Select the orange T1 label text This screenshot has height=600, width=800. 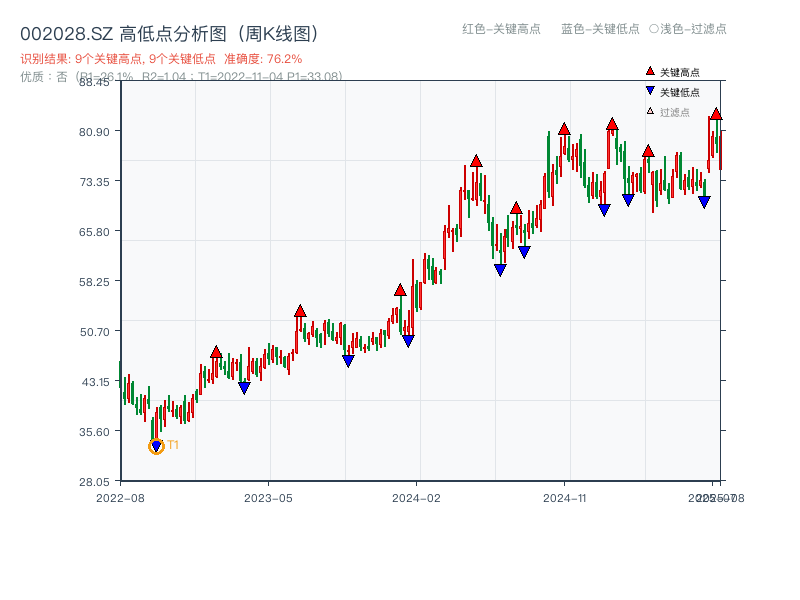(x=173, y=445)
